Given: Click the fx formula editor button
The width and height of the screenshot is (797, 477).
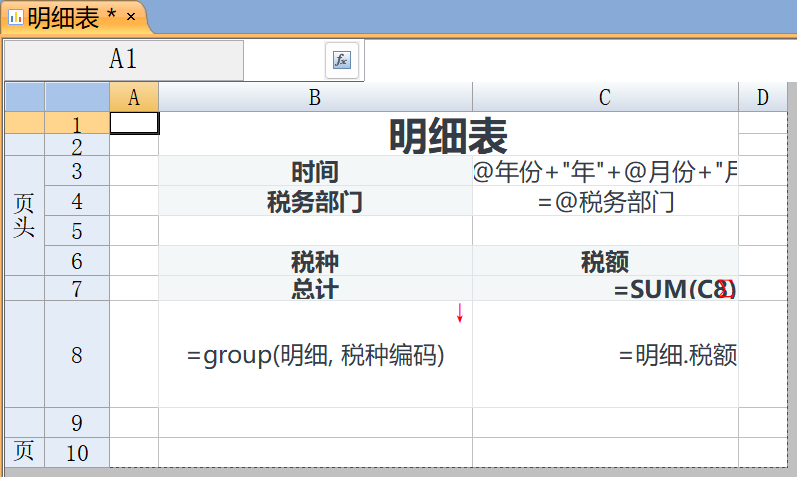Looking at the screenshot, I should [x=341, y=60].
